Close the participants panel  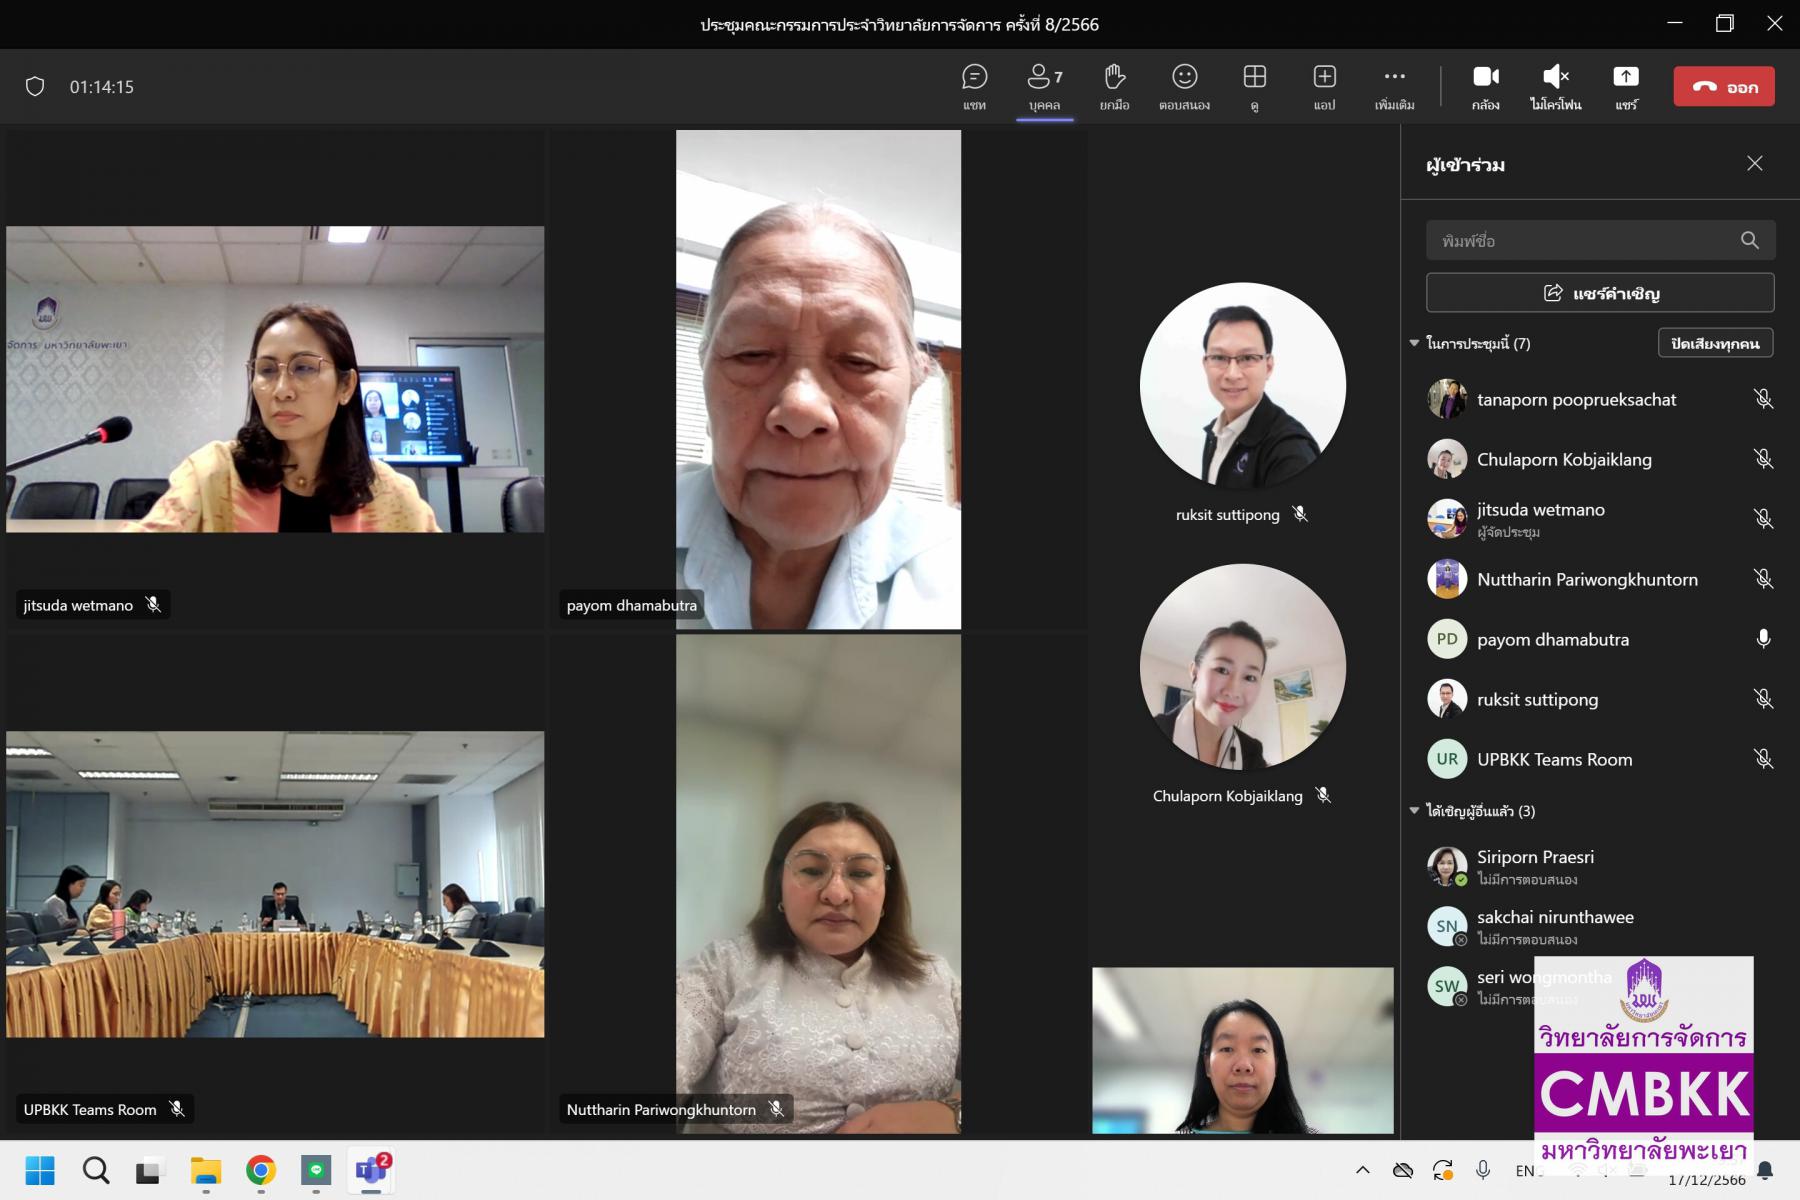click(x=1754, y=163)
